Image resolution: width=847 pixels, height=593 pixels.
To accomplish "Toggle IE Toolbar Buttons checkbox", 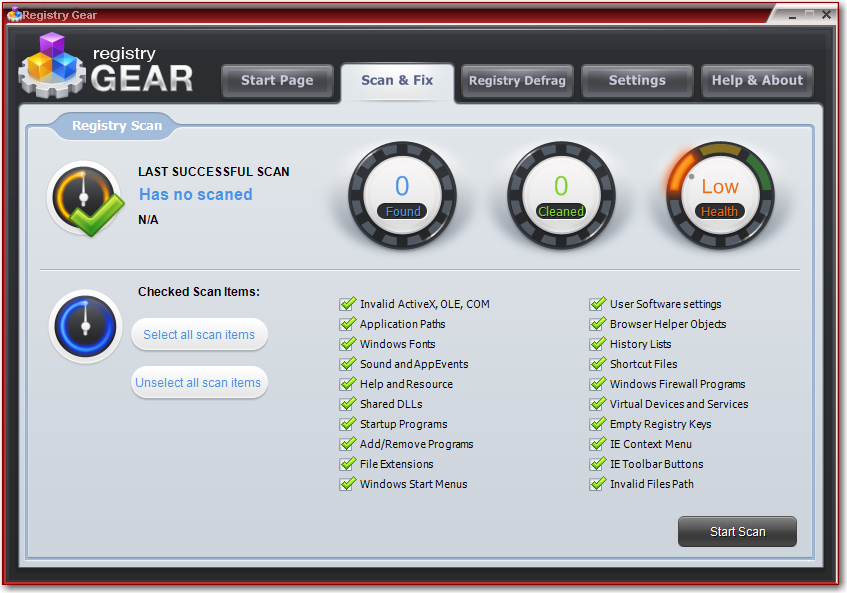I will pos(598,464).
